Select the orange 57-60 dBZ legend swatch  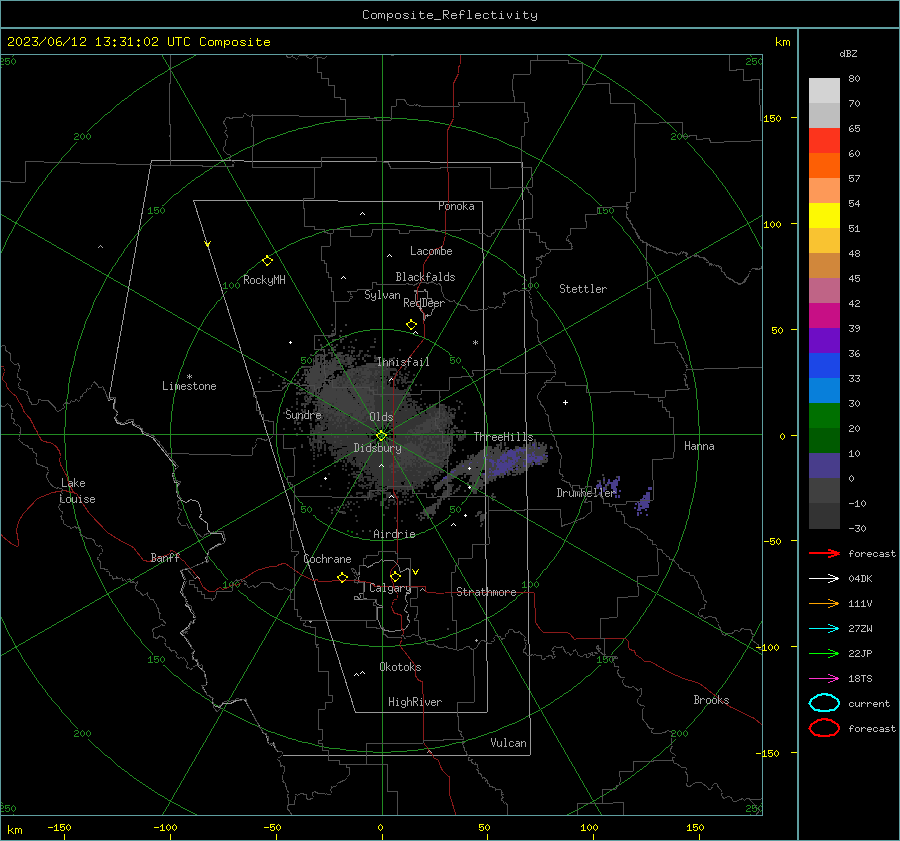point(824,166)
